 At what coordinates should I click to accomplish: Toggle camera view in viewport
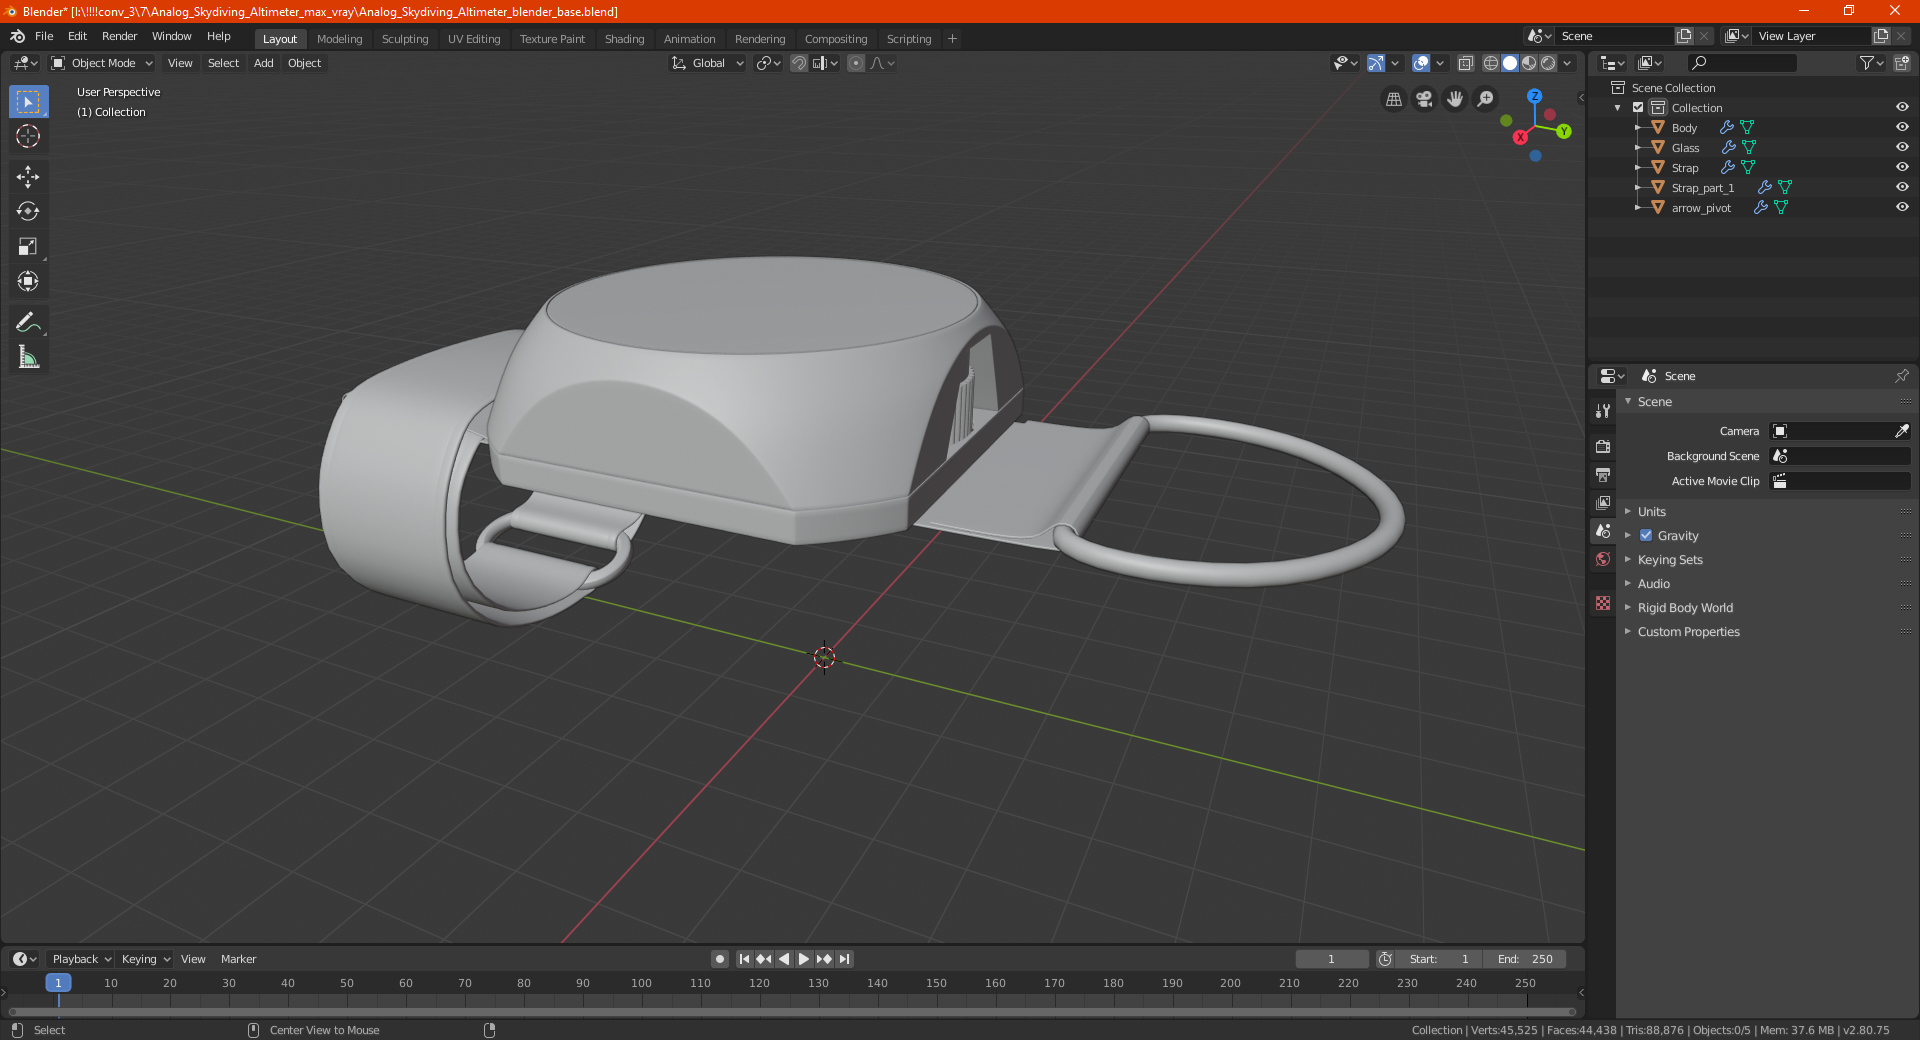(1424, 99)
